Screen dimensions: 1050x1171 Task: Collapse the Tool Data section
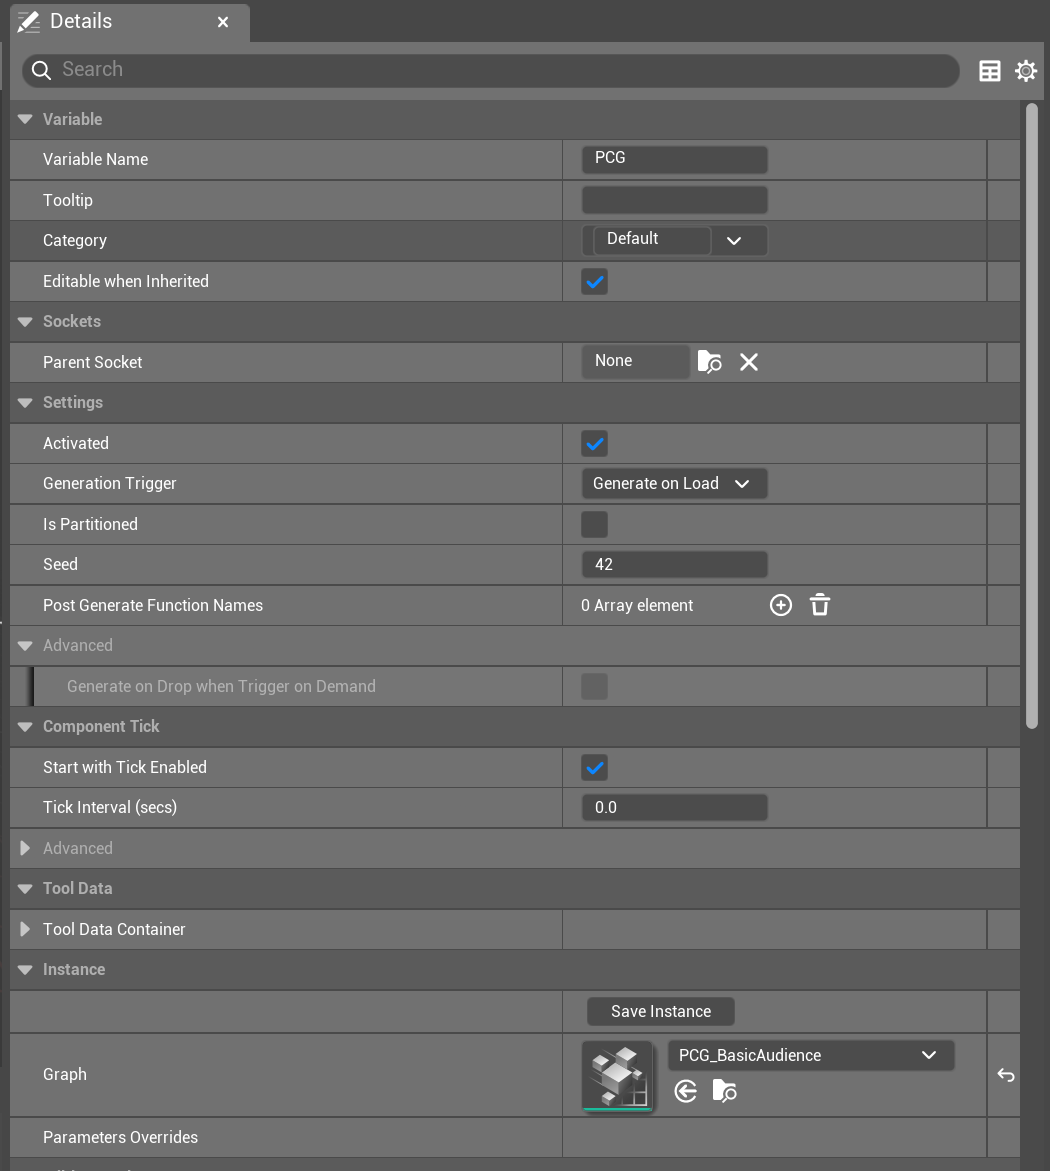(x=25, y=889)
